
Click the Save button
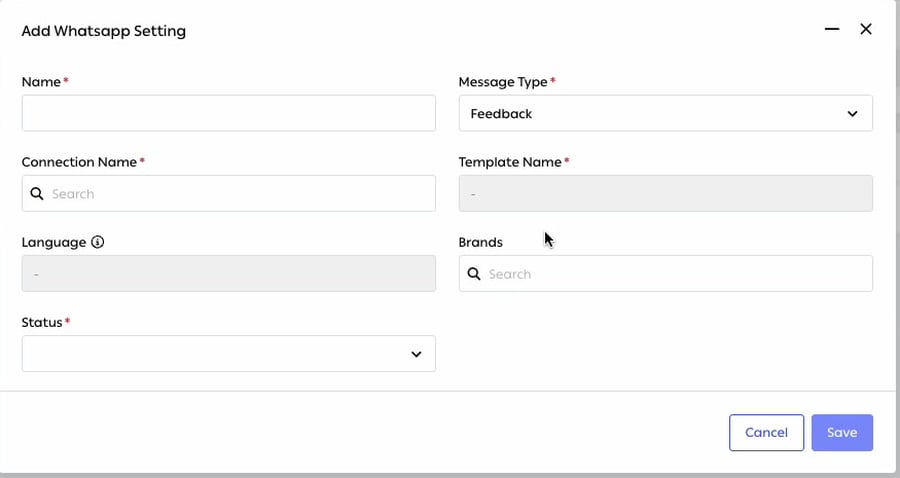pyautogui.click(x=842, y=433)
